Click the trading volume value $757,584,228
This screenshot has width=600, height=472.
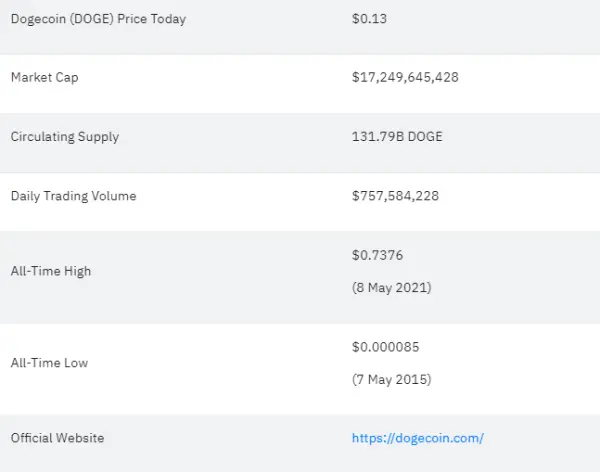click(395, 196)
